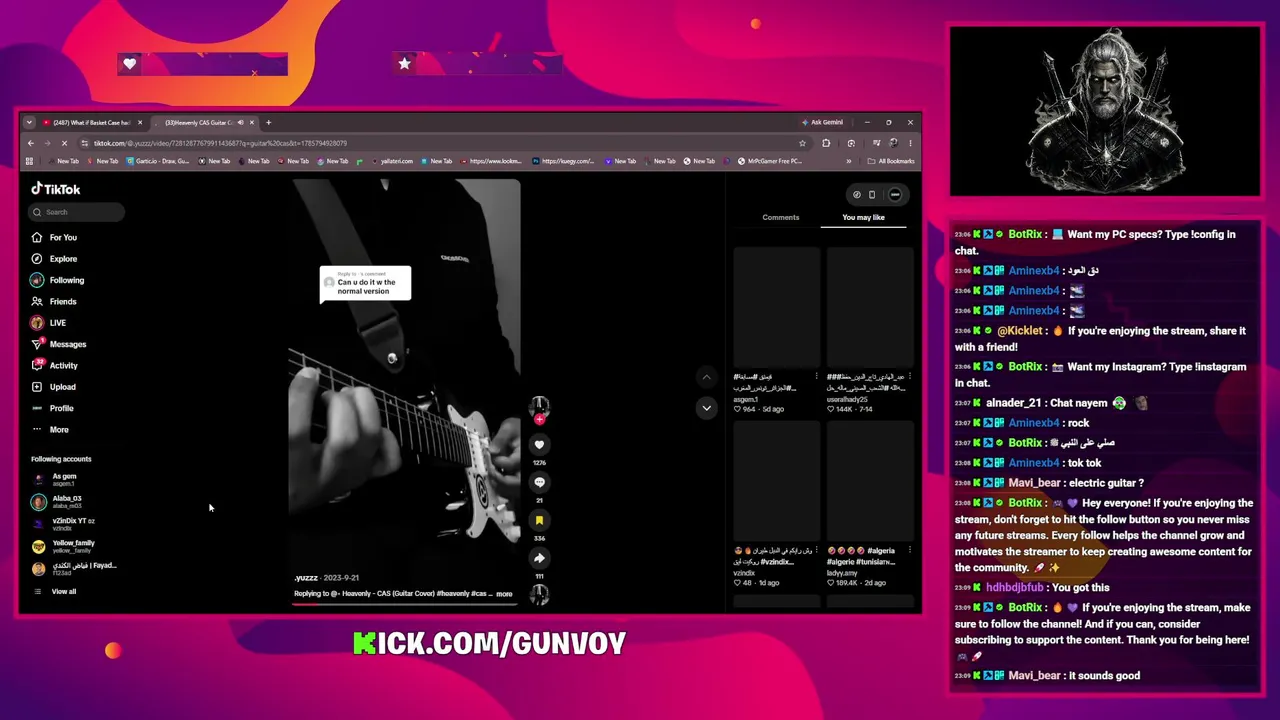Open options menu for asgem.1 video

(816, 377)
